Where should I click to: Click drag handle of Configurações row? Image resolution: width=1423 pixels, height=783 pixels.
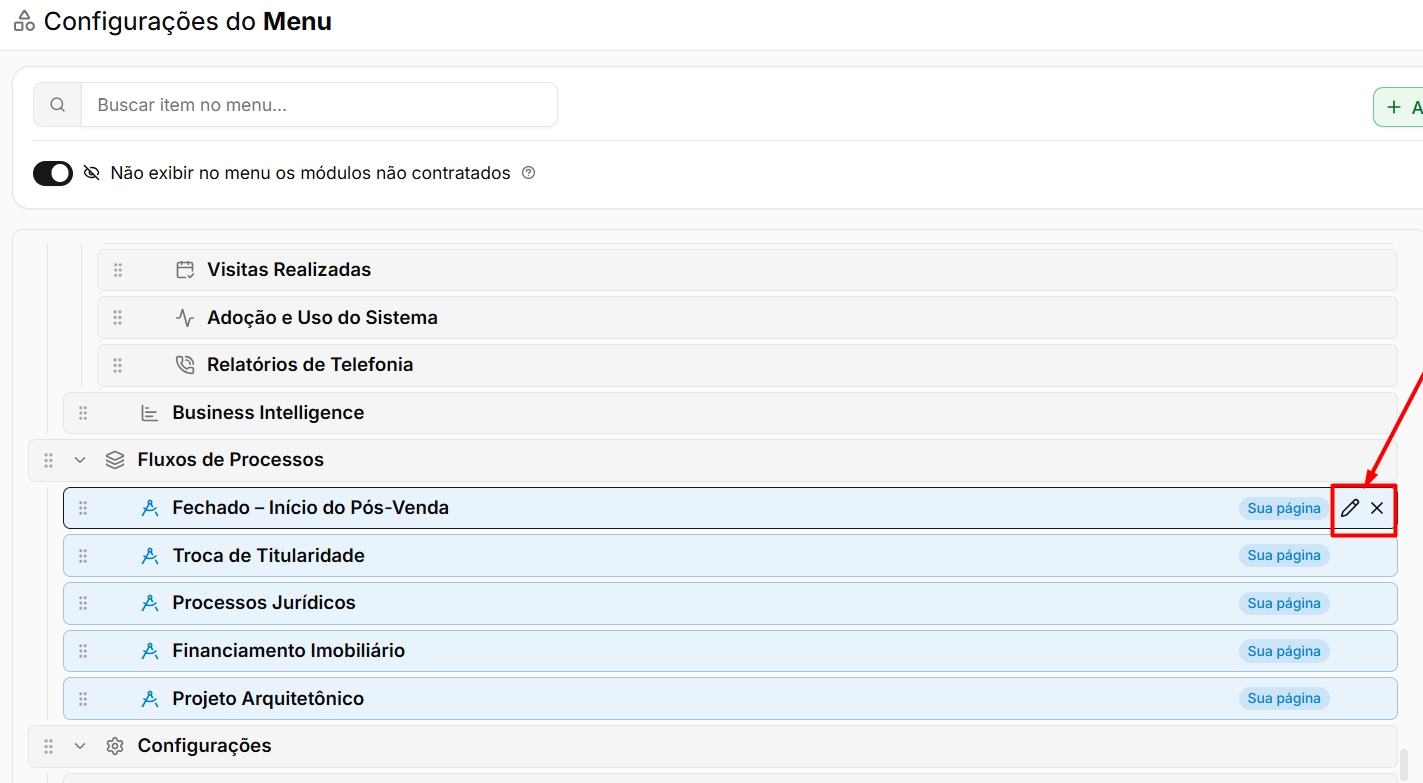pos(48,746)
